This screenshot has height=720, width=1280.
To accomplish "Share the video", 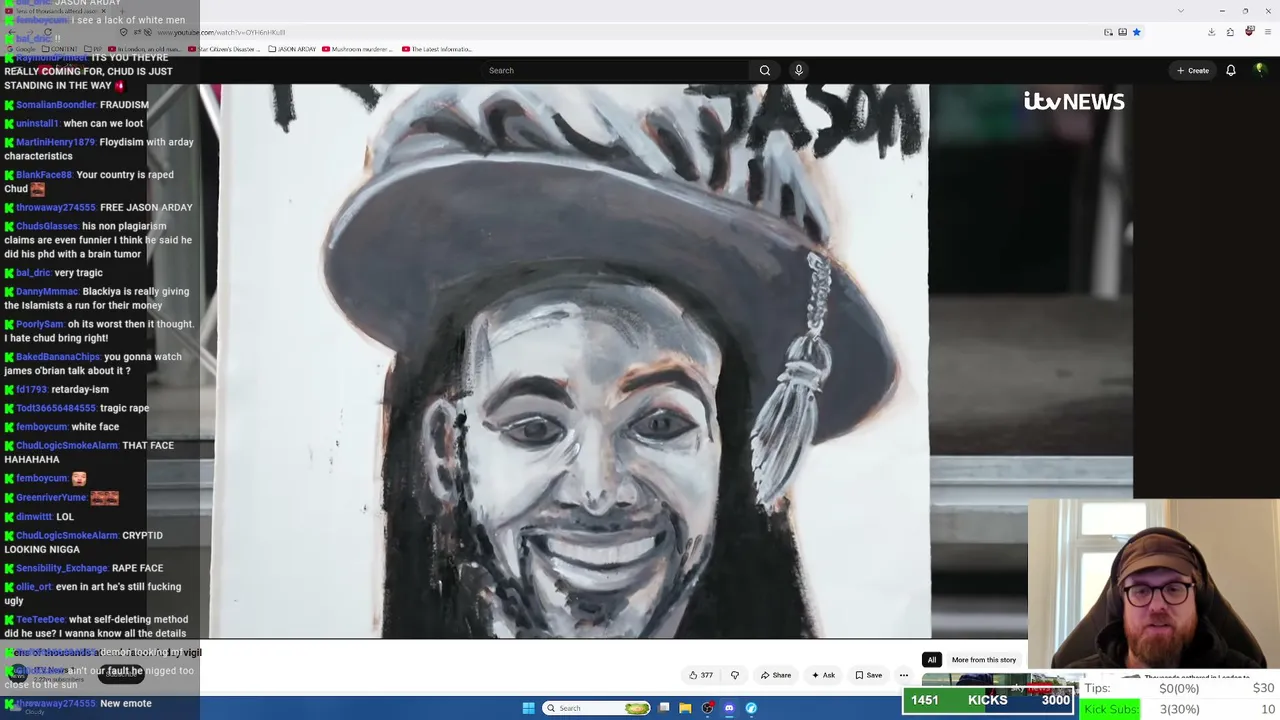I will click(x=776, y=675).
